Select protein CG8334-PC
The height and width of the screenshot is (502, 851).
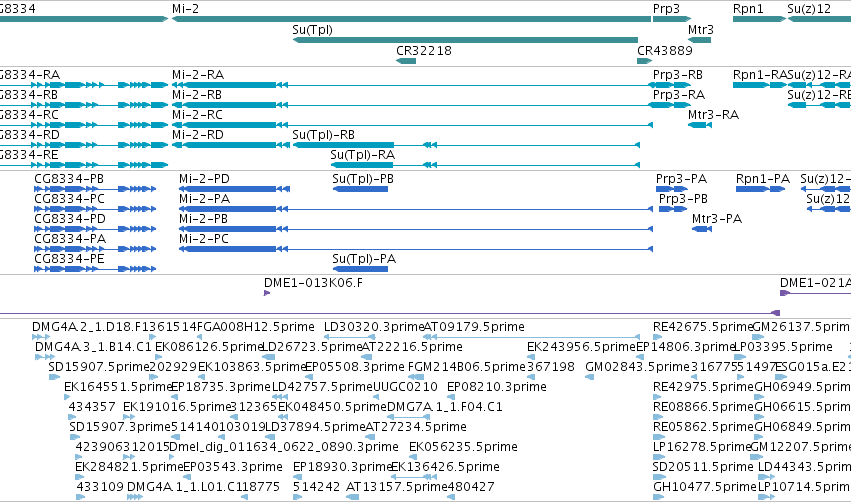[95, 209]
